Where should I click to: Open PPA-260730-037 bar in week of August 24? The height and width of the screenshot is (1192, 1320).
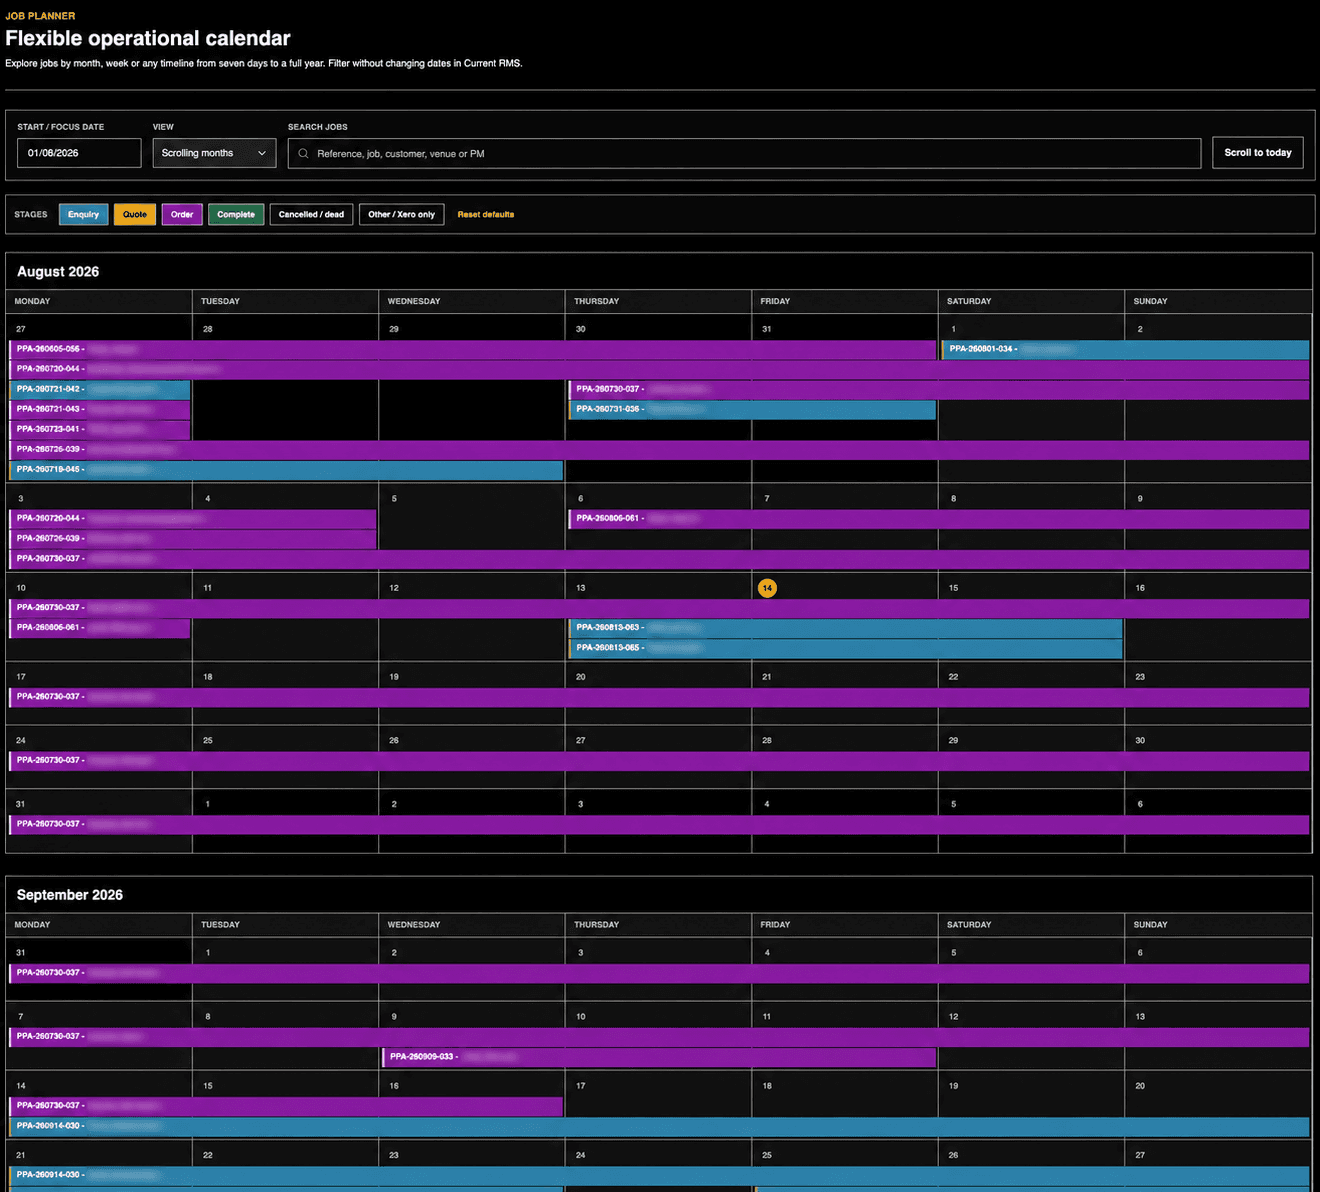(x=659, y=760)
